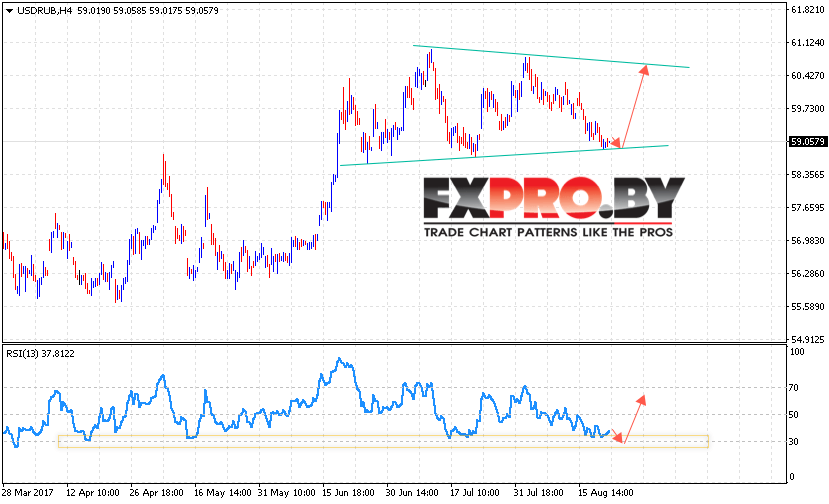Open the USDRUB,H4 chart dropdown arrow
Image resolution: width=829 pixels, height=504 pixels.
[9, 11]
